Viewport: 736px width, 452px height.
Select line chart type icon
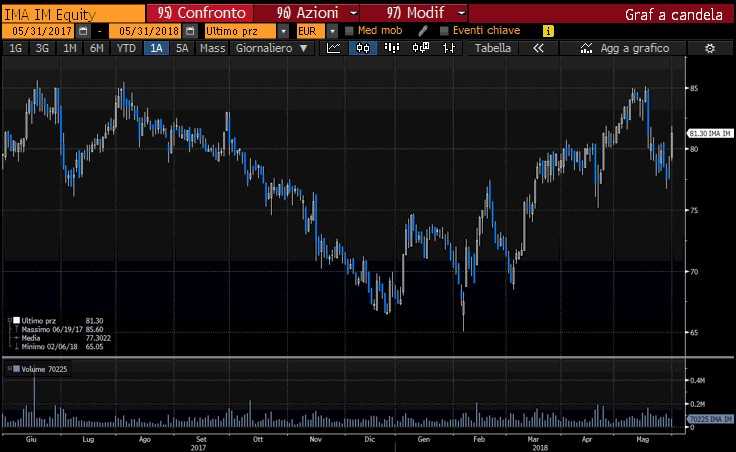334,48
